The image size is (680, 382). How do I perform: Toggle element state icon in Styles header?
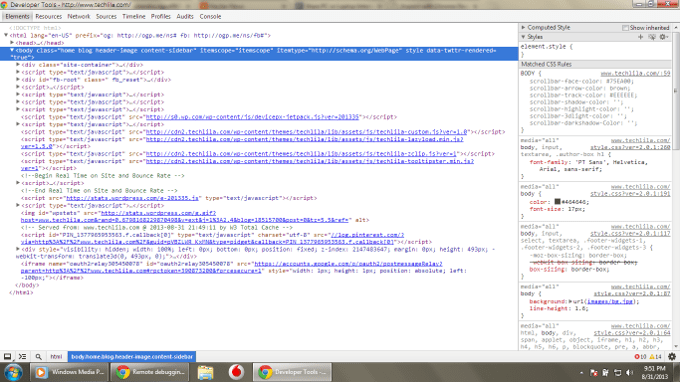[652, 37]
